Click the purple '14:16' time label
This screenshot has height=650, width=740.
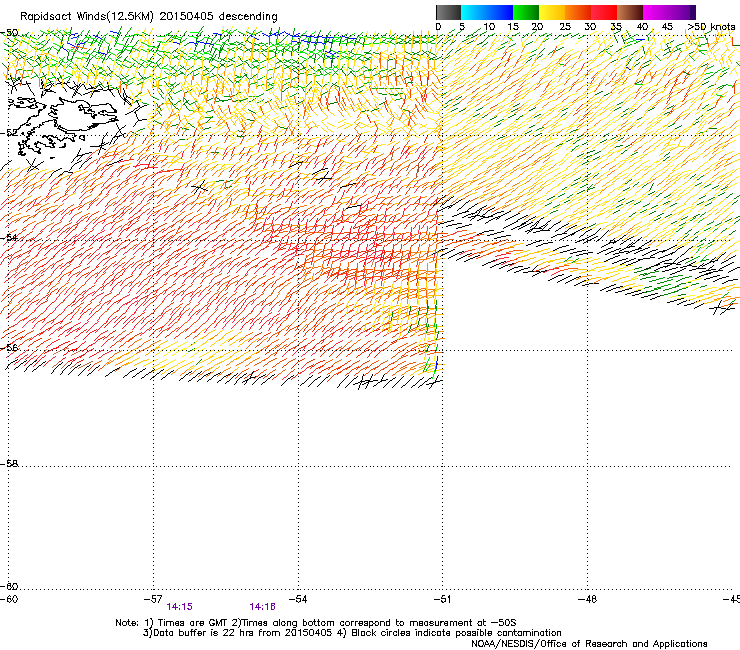262,607
